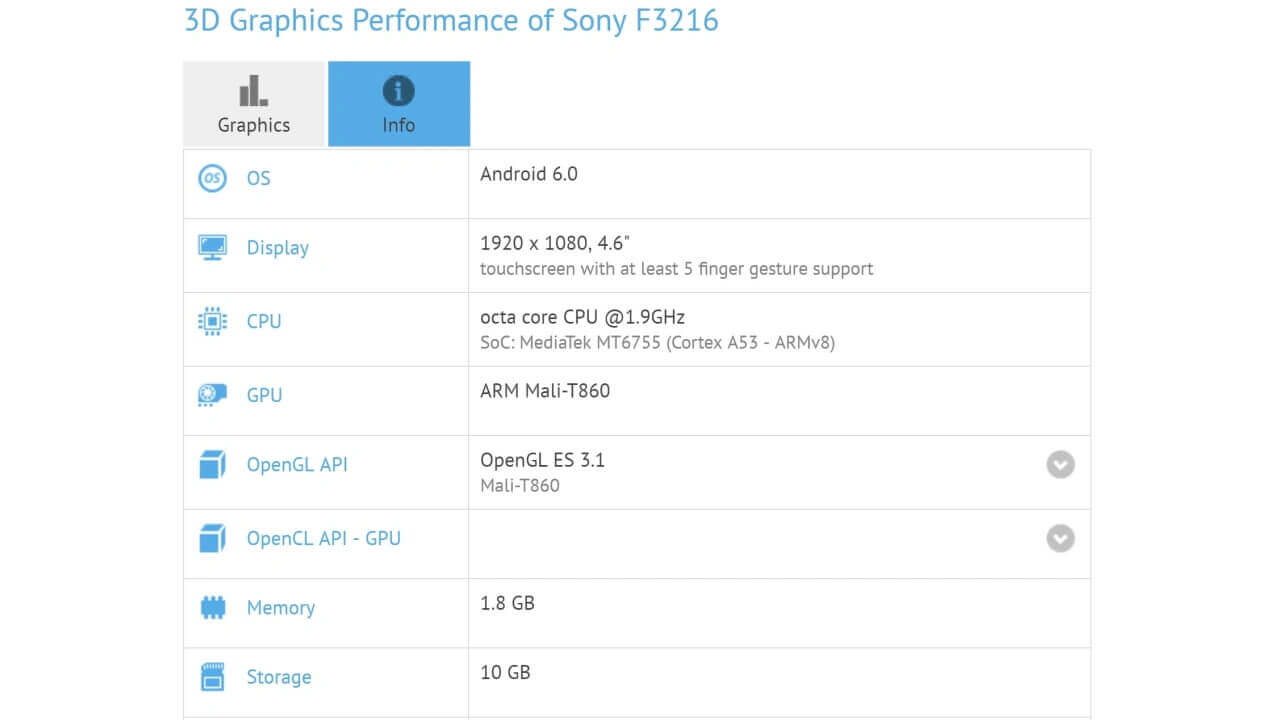The image size is (1280, 720).
Task: Click the Display row label
Action: [277, 247]
